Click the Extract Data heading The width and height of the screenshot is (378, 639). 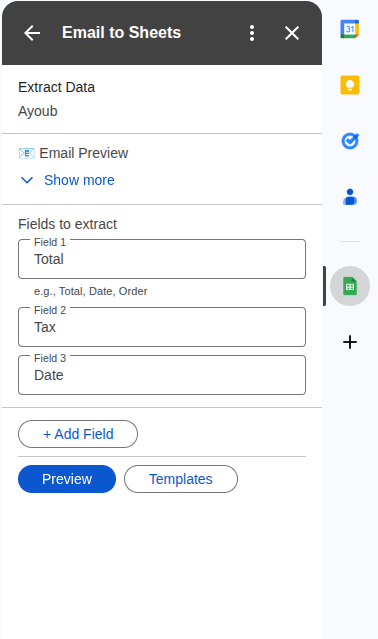pos(57,87)
